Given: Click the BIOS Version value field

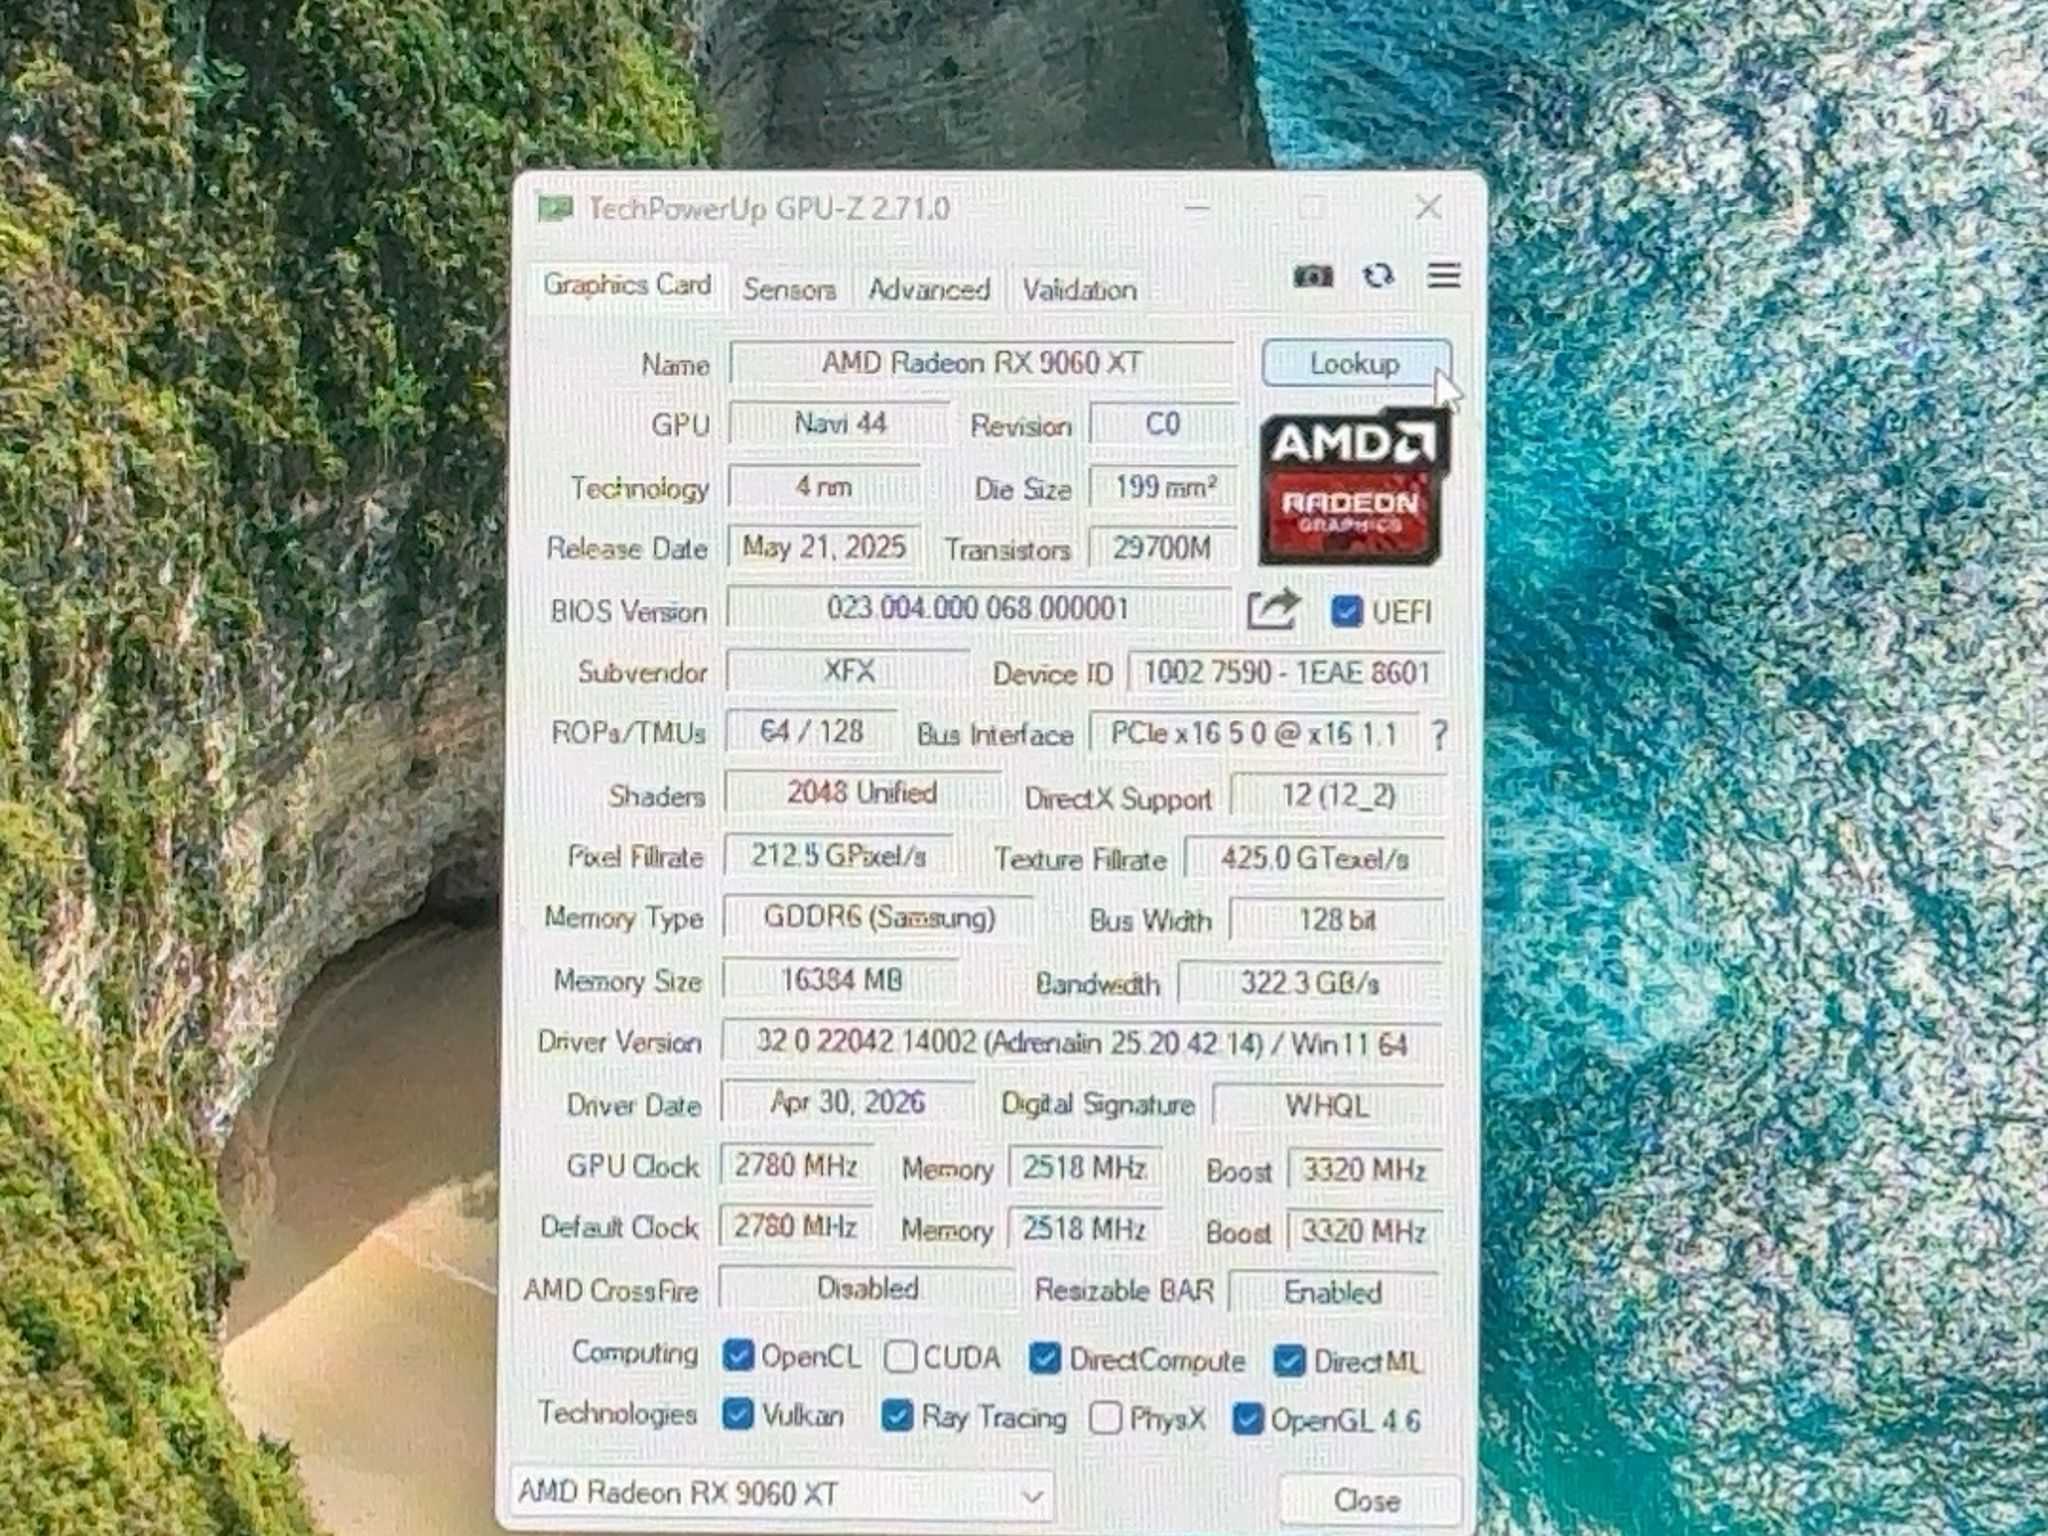Looking at the screenshot, I should pos(978,608).
